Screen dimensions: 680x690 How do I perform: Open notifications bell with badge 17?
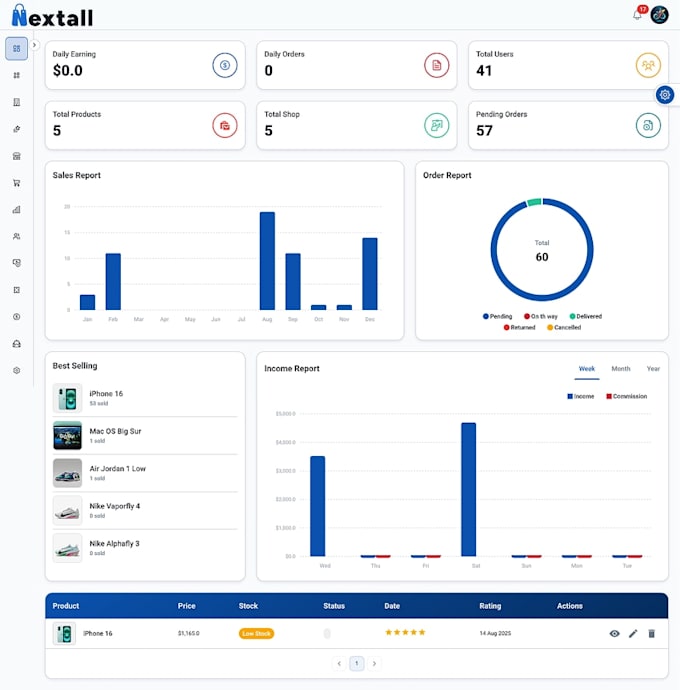[638, 15]
